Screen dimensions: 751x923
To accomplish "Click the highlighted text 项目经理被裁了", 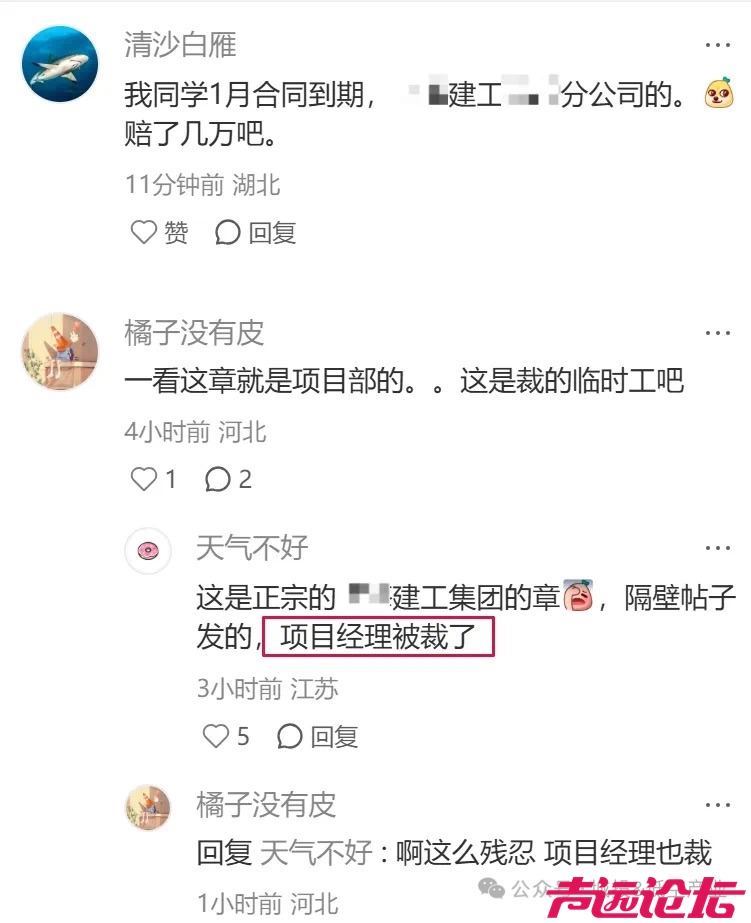I will coord(378,636).
